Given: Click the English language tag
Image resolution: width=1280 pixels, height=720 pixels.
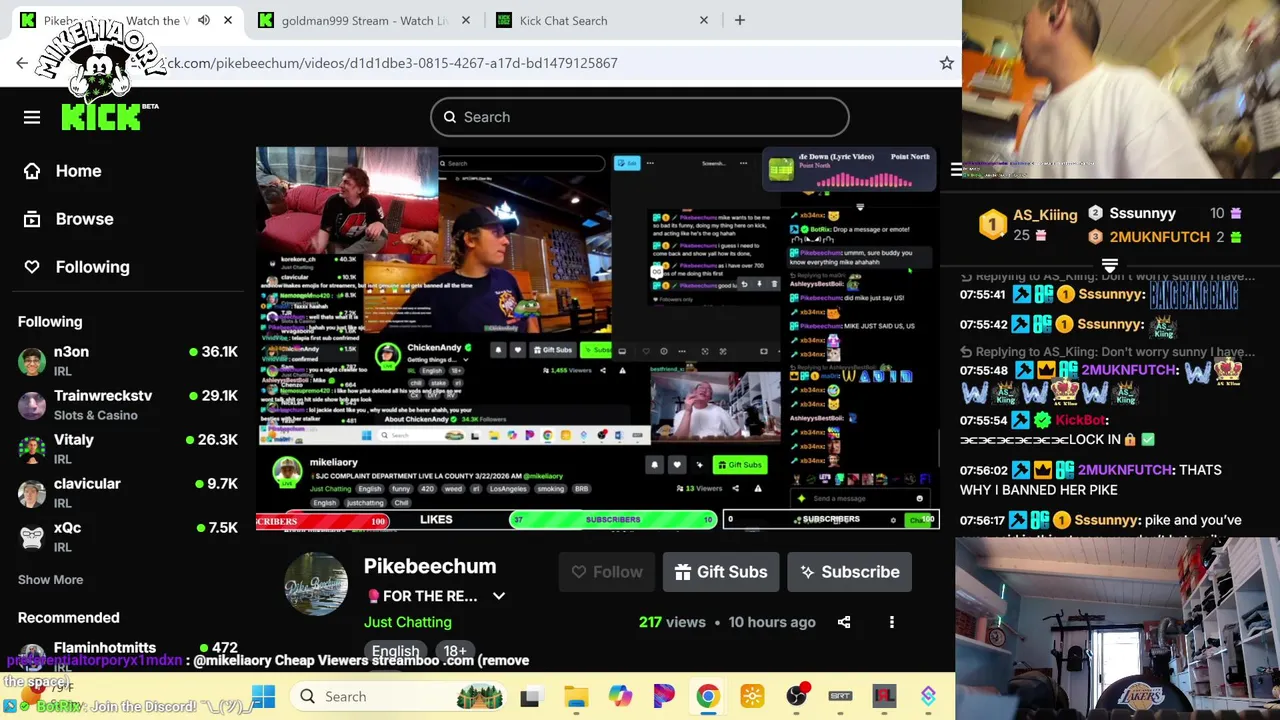Looking at the screenshot, I should click(395, 651).
